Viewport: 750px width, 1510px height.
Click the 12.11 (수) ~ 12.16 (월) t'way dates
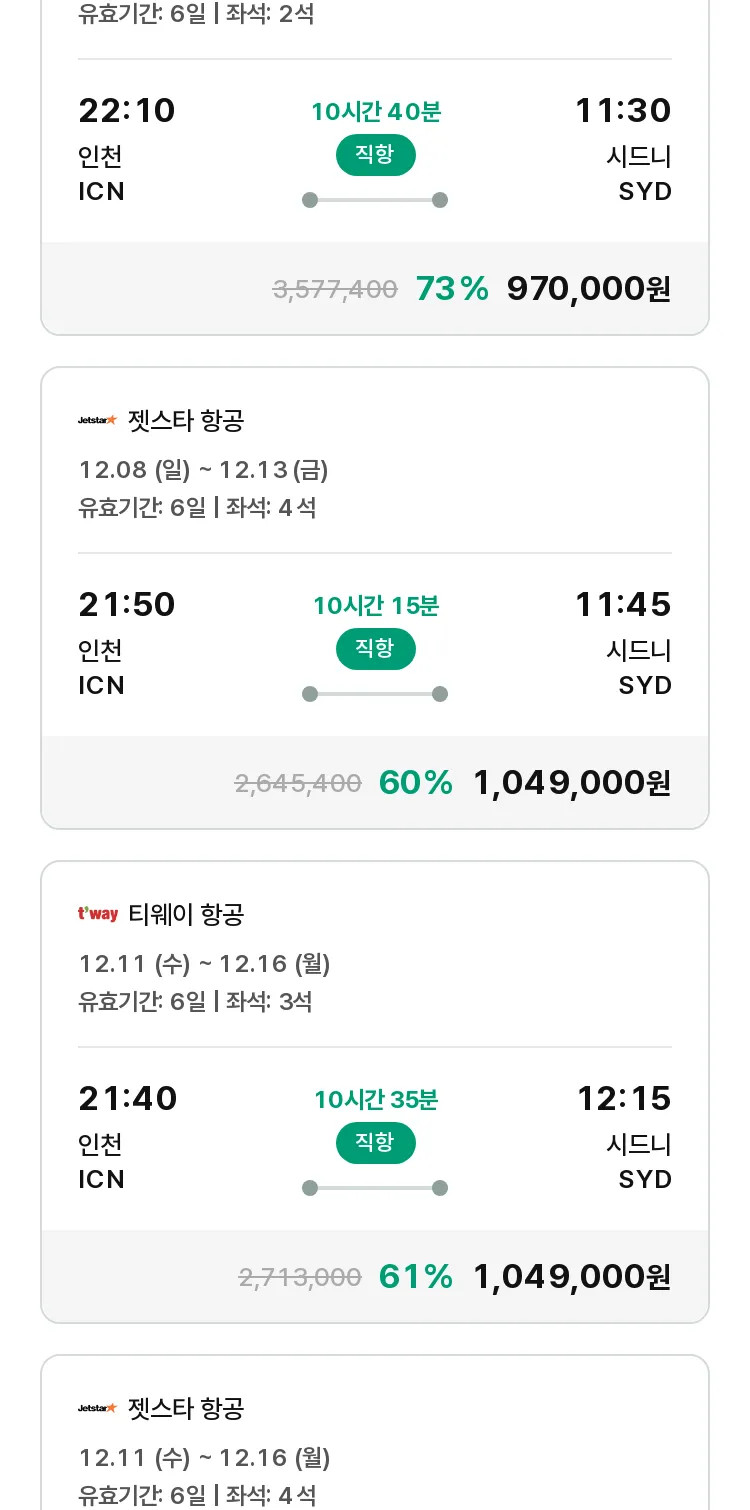(204, 964)
